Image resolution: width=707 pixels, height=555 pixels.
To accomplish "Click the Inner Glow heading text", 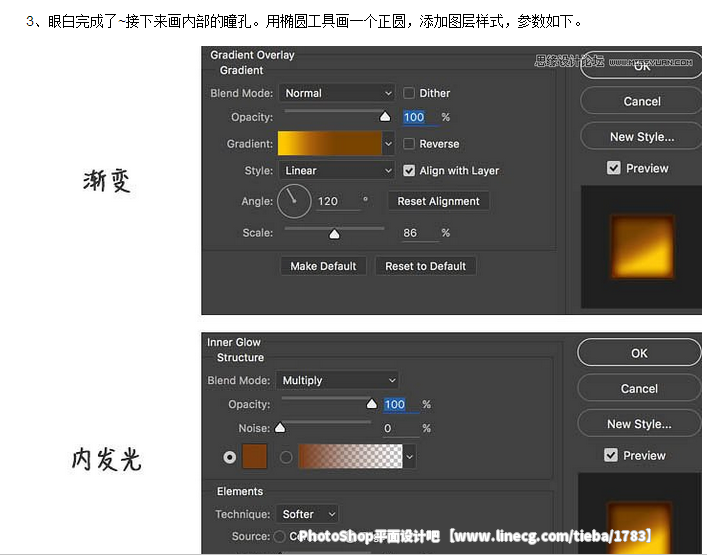I will 234,342.
